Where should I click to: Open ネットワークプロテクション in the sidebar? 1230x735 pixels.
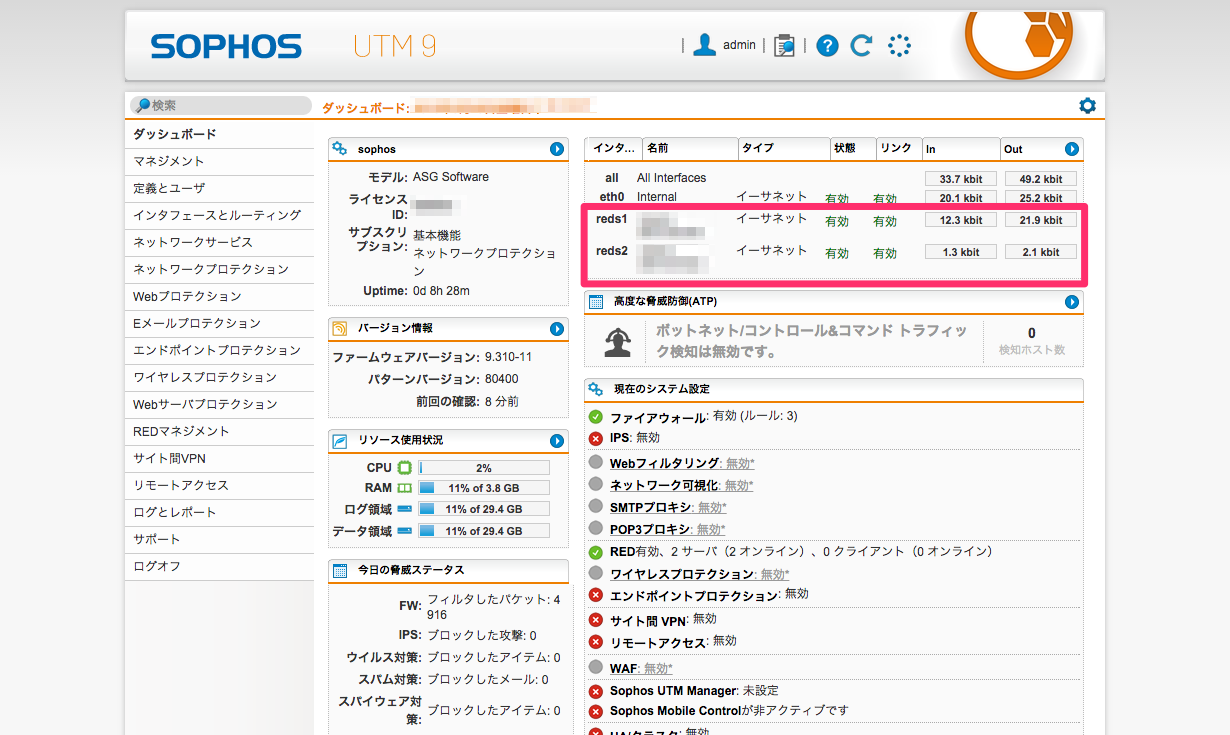point(219,269)
